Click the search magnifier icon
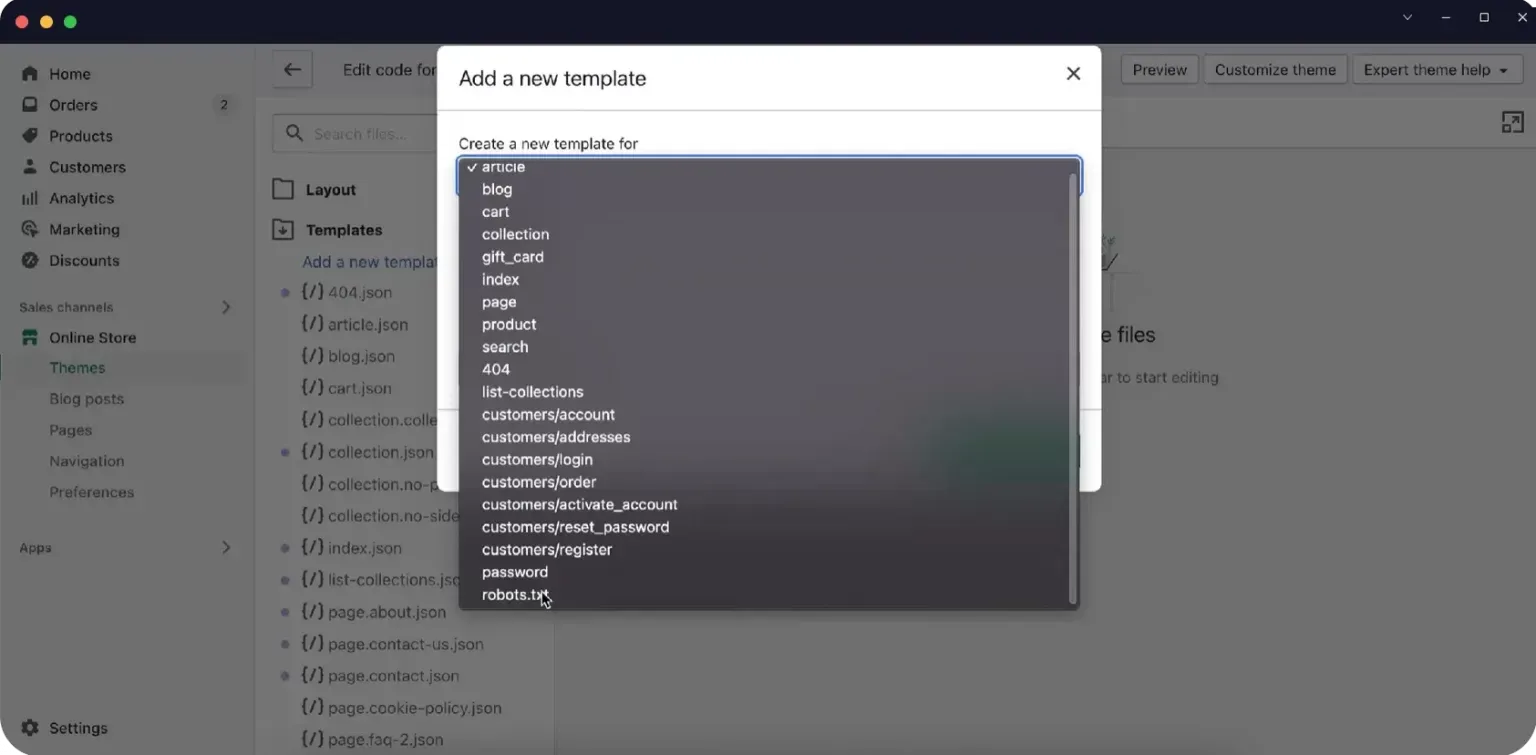Image resolution: width=1536 pixels, height=755 pixels. 294,133
